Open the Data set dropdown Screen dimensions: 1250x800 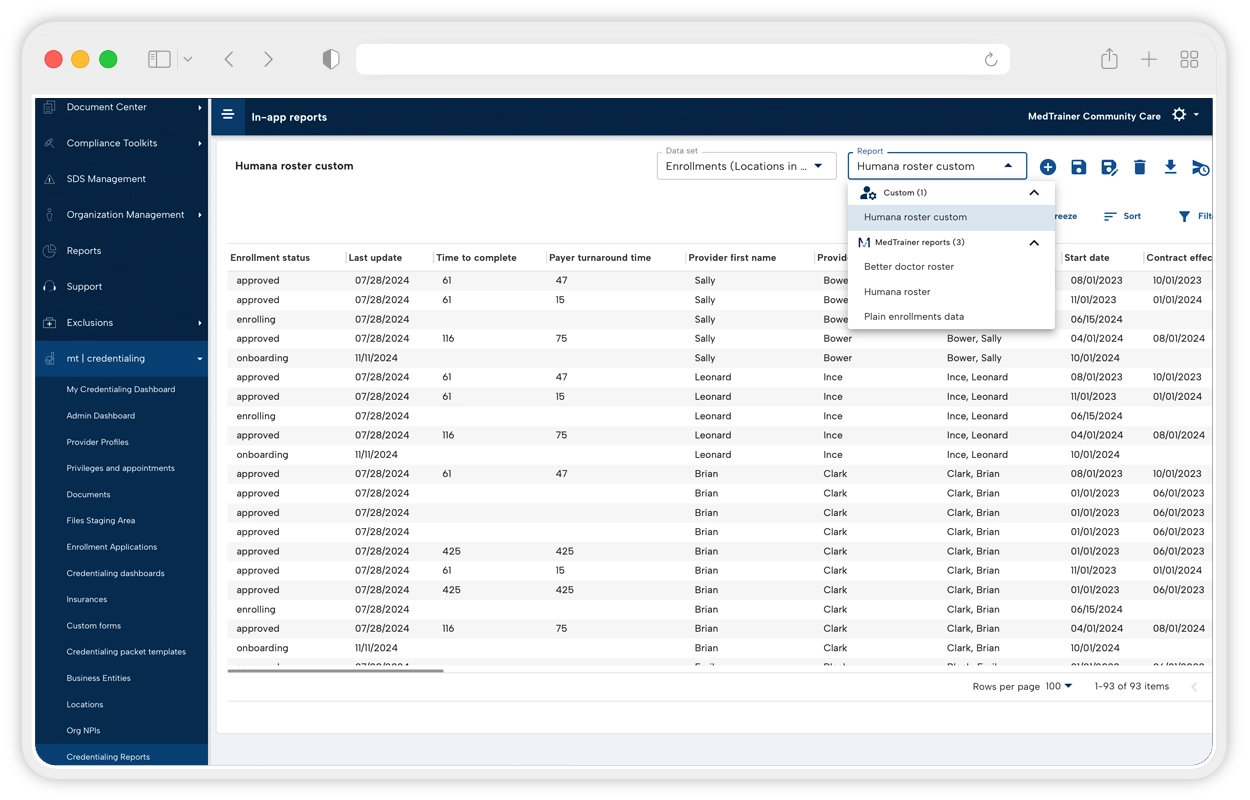746,166
